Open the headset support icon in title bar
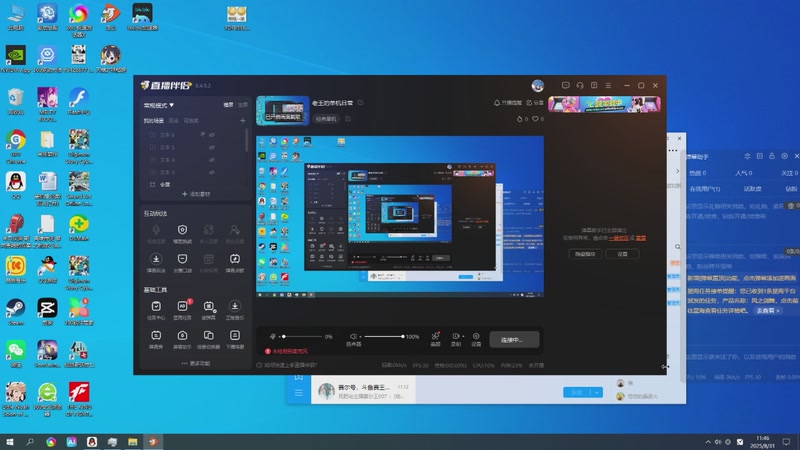This screenshot has width=800, height=450. point(580,85)
